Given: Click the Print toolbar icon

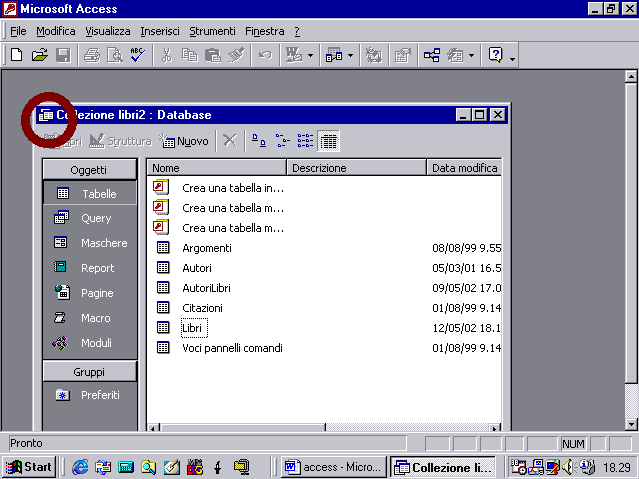Looking at the screenshot, I should (x=92, y=55).
